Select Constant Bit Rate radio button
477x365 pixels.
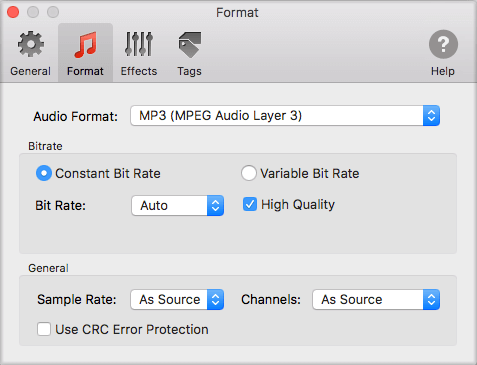pyautogui.click(x=44, y=173)
